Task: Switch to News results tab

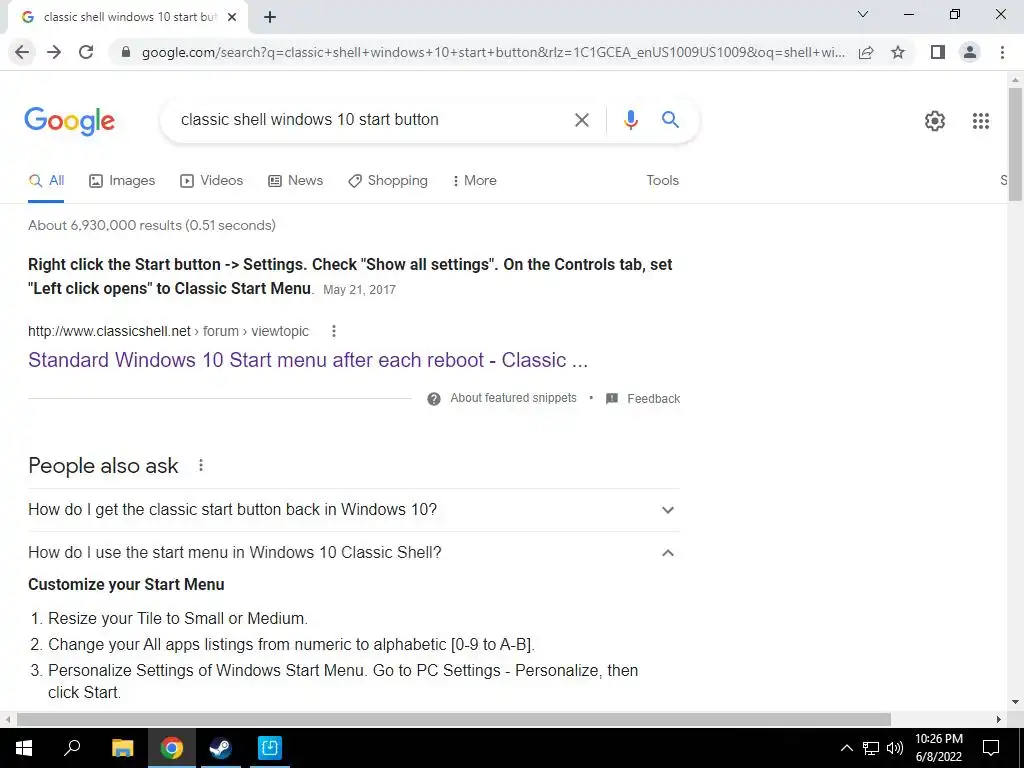Action: click(x=296, y=181)
